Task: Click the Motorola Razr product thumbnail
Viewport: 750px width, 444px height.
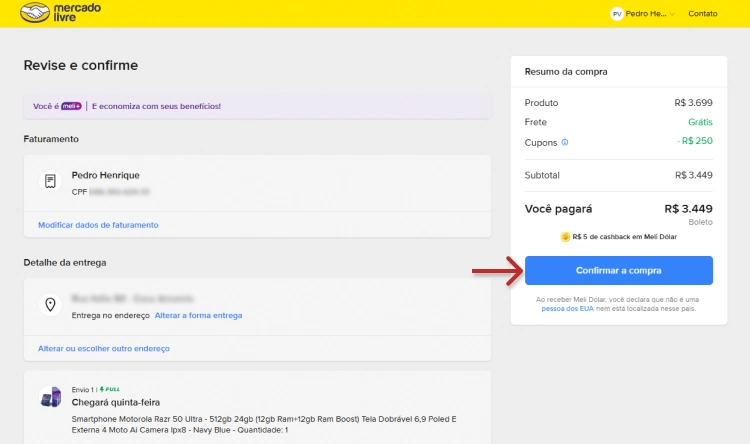Action: 51,397
